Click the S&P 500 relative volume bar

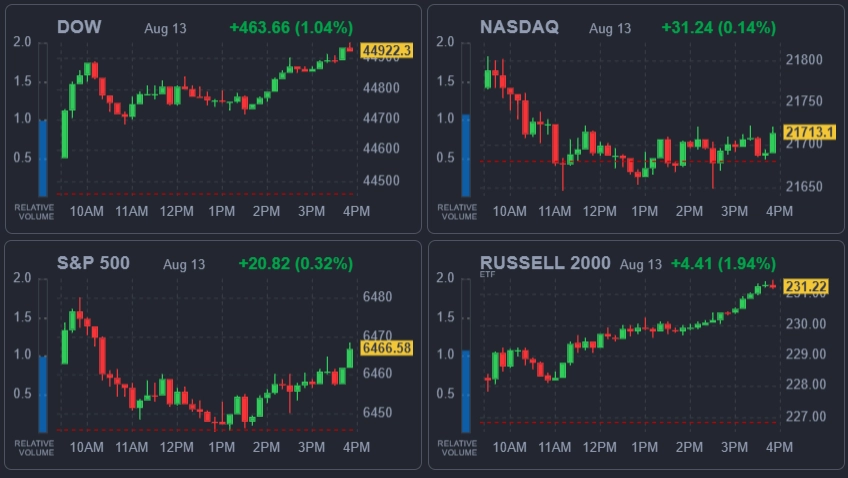(43, 394)
